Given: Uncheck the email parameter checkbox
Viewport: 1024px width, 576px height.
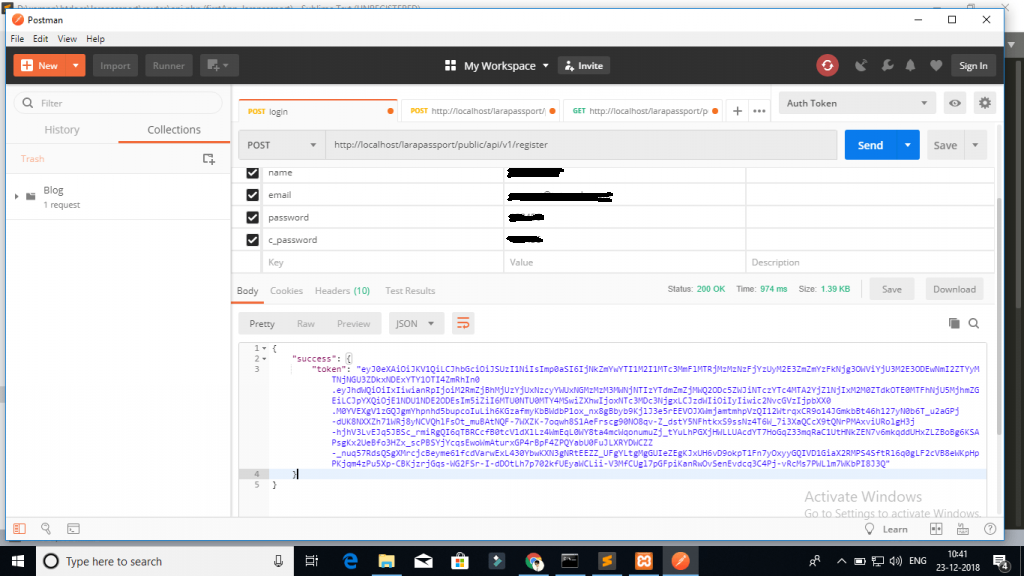Looking at the screenshot, I should pyautogui.click(x=252, y=195).
